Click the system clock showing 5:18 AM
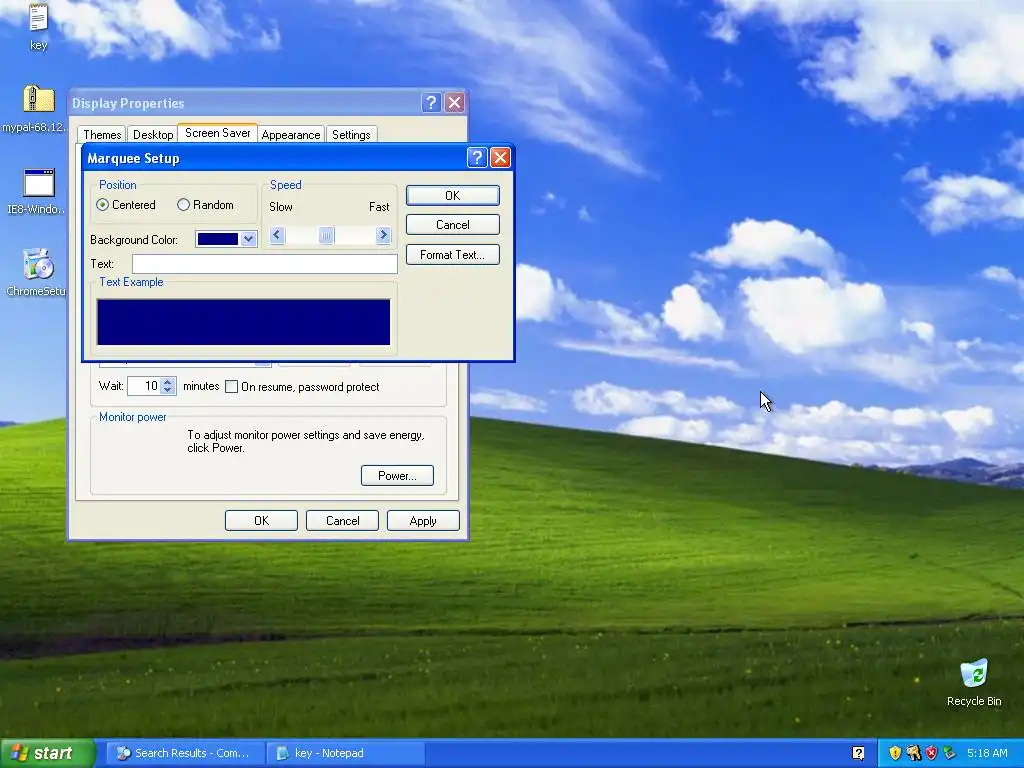 [x=987, y=753]
